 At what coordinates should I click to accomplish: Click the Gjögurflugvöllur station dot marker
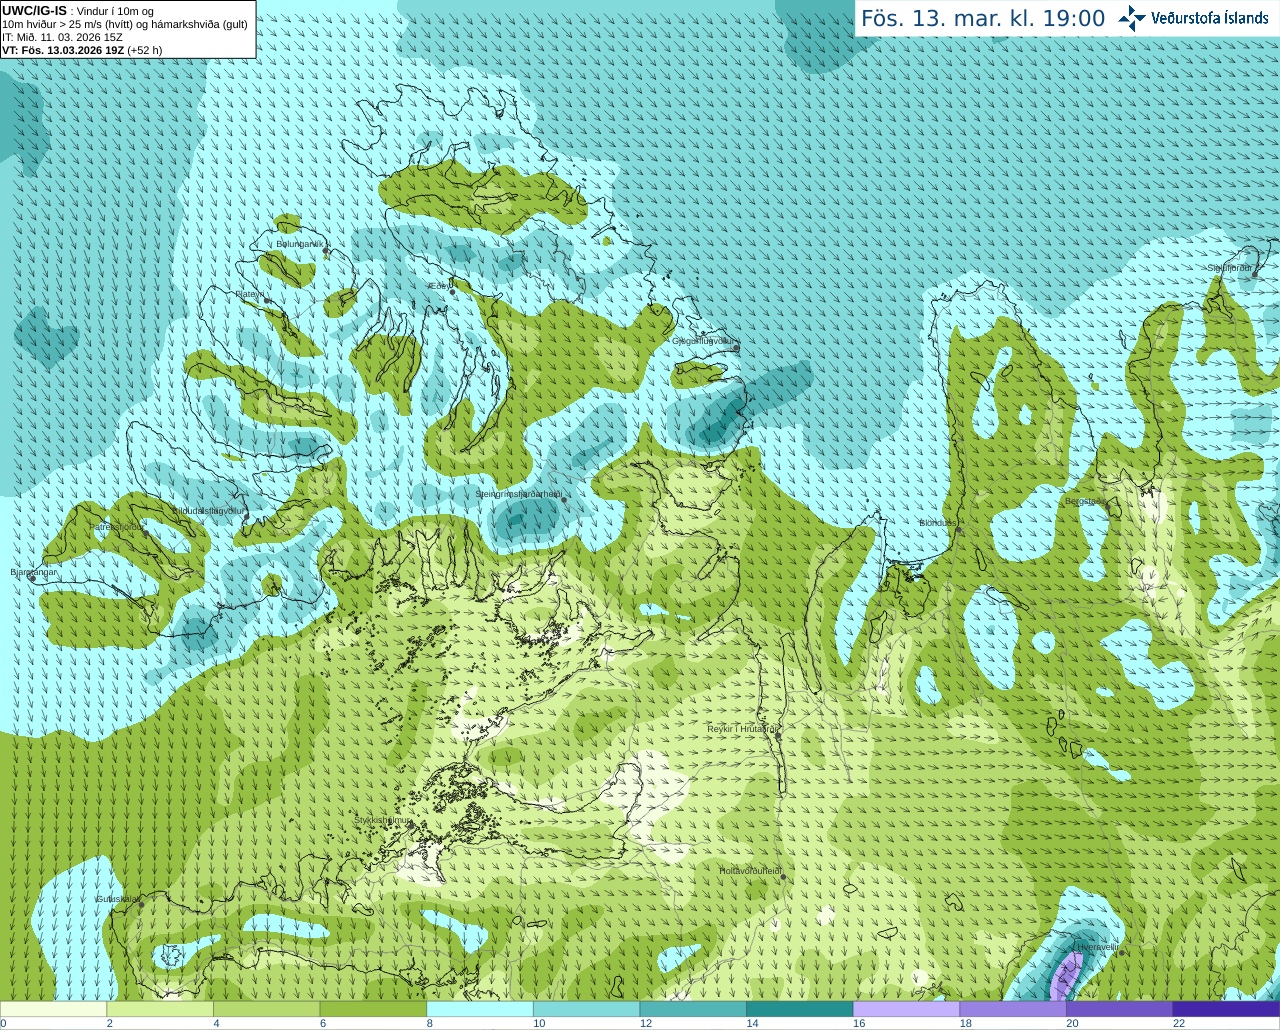pyautogui.click(x=736, y=347)
